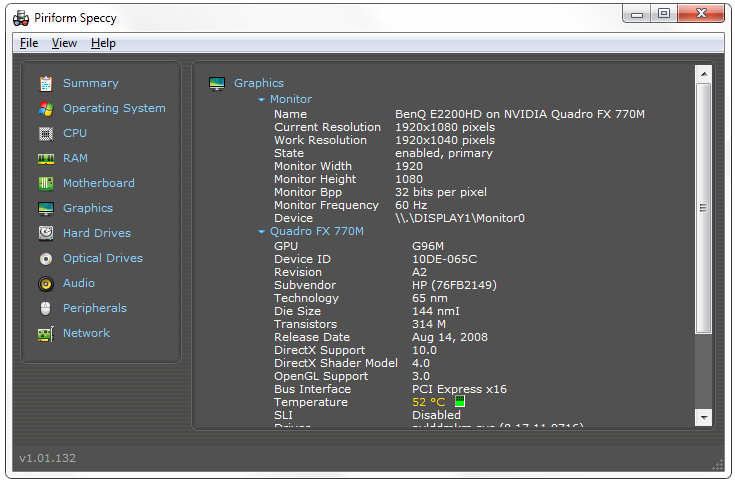Click the scrollbar down arrow
735x482 pixels.
pyautogui.click(x=704, y=417)
